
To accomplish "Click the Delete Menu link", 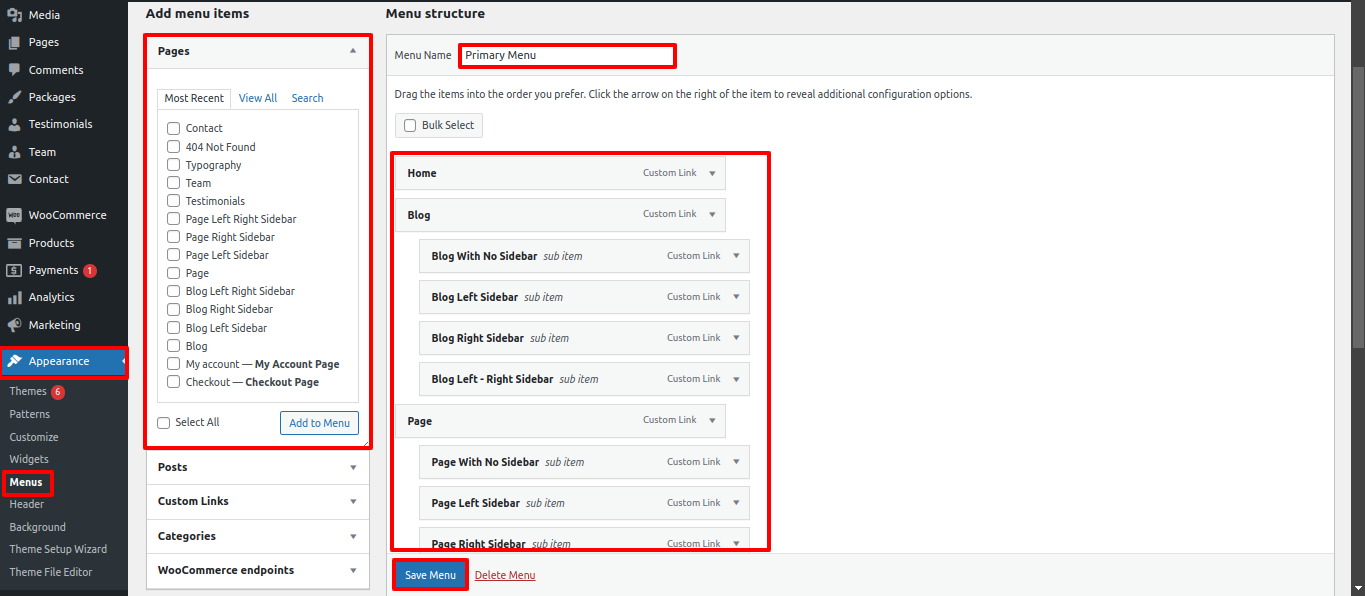I will coord(505,575).
